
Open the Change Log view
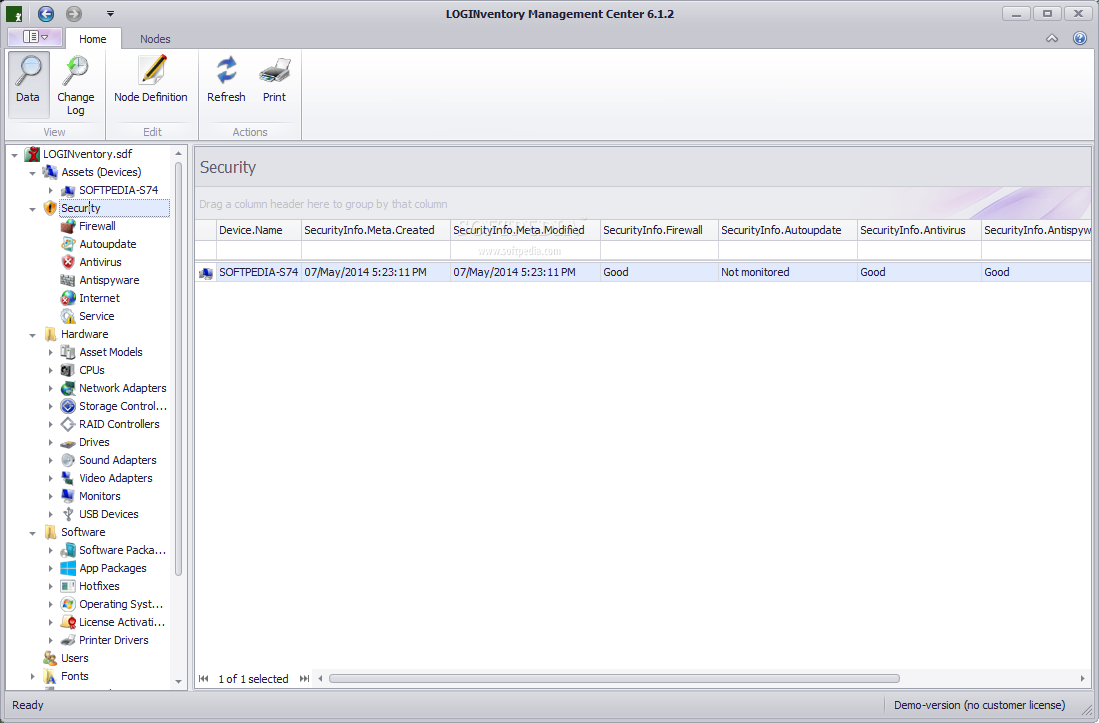76,84
